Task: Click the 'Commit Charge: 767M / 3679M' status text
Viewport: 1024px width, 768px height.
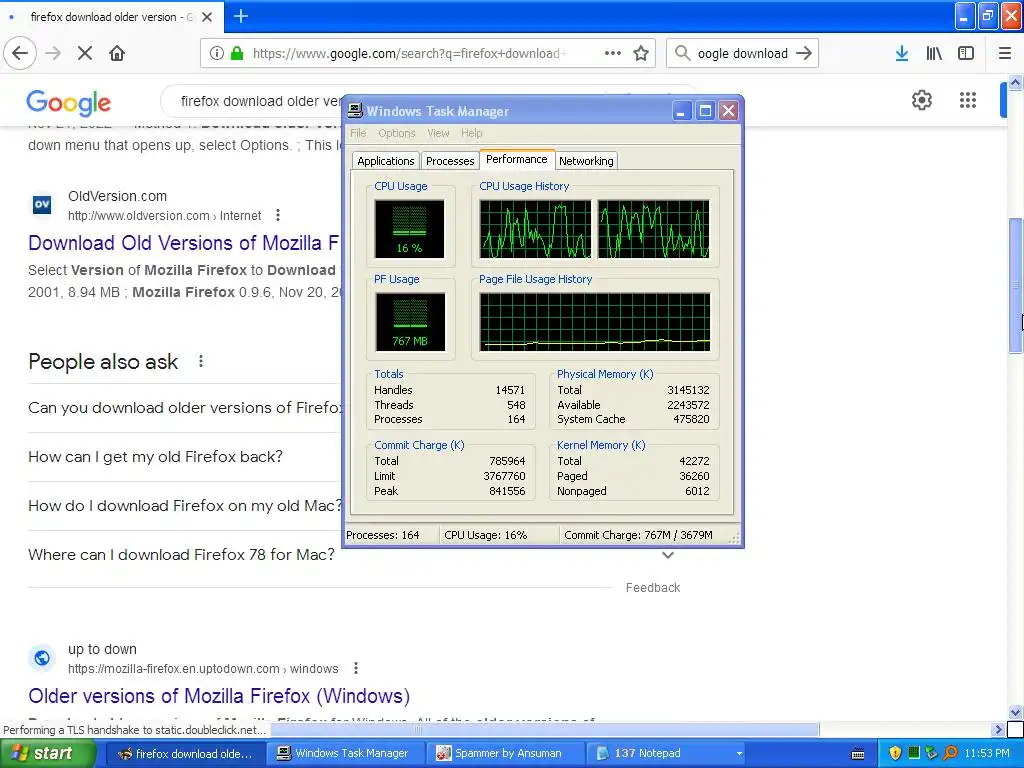Action: (638, 535)
